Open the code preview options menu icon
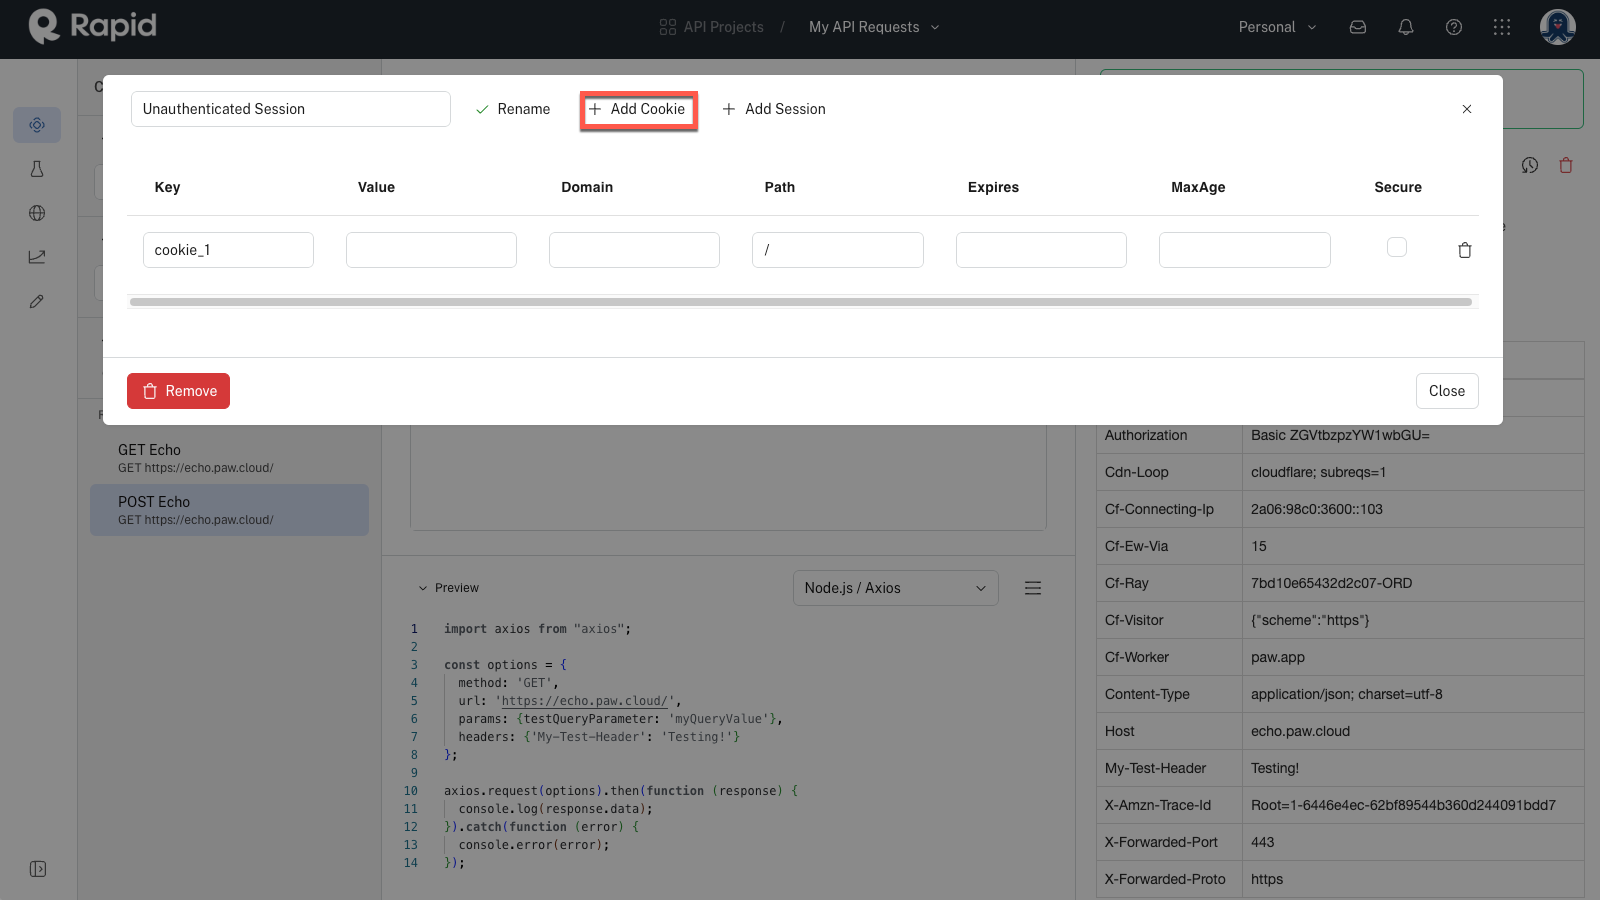Screen dimensions: 1600x900 [1033, 588]
